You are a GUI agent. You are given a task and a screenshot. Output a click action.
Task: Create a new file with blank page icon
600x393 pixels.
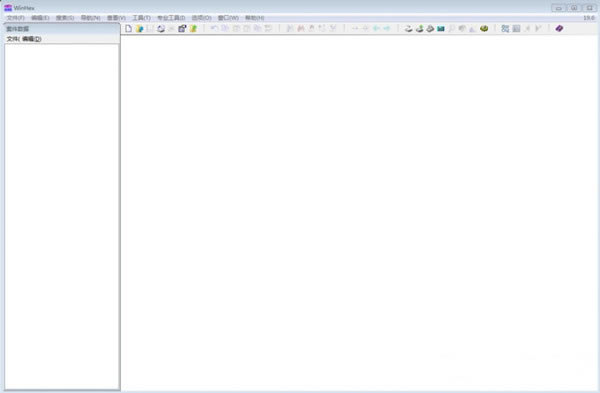coord(129,29)
